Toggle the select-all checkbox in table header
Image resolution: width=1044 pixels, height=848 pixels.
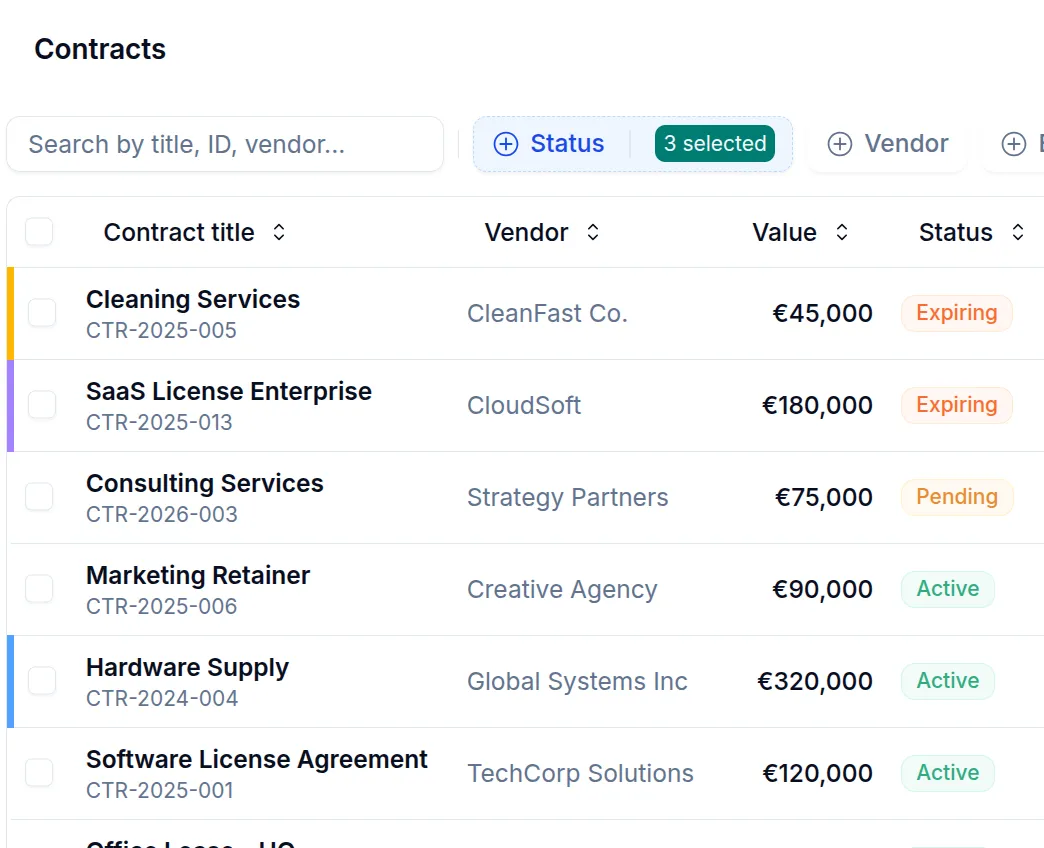39,232
